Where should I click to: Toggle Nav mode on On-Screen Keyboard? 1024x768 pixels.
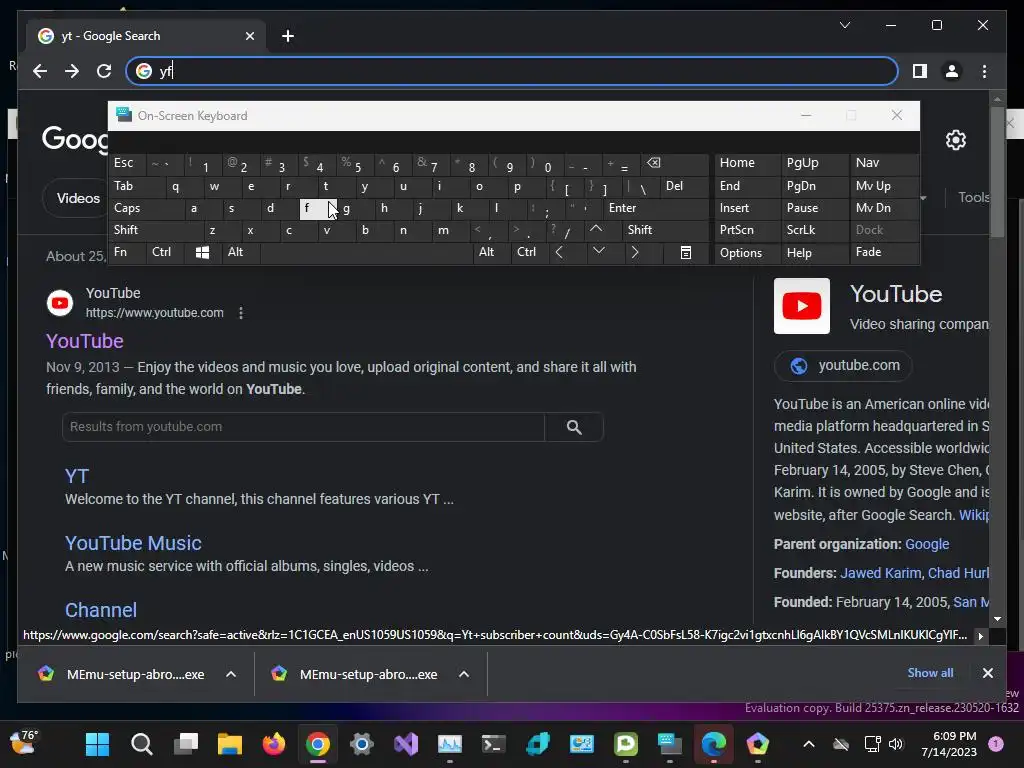pos(884,163)
